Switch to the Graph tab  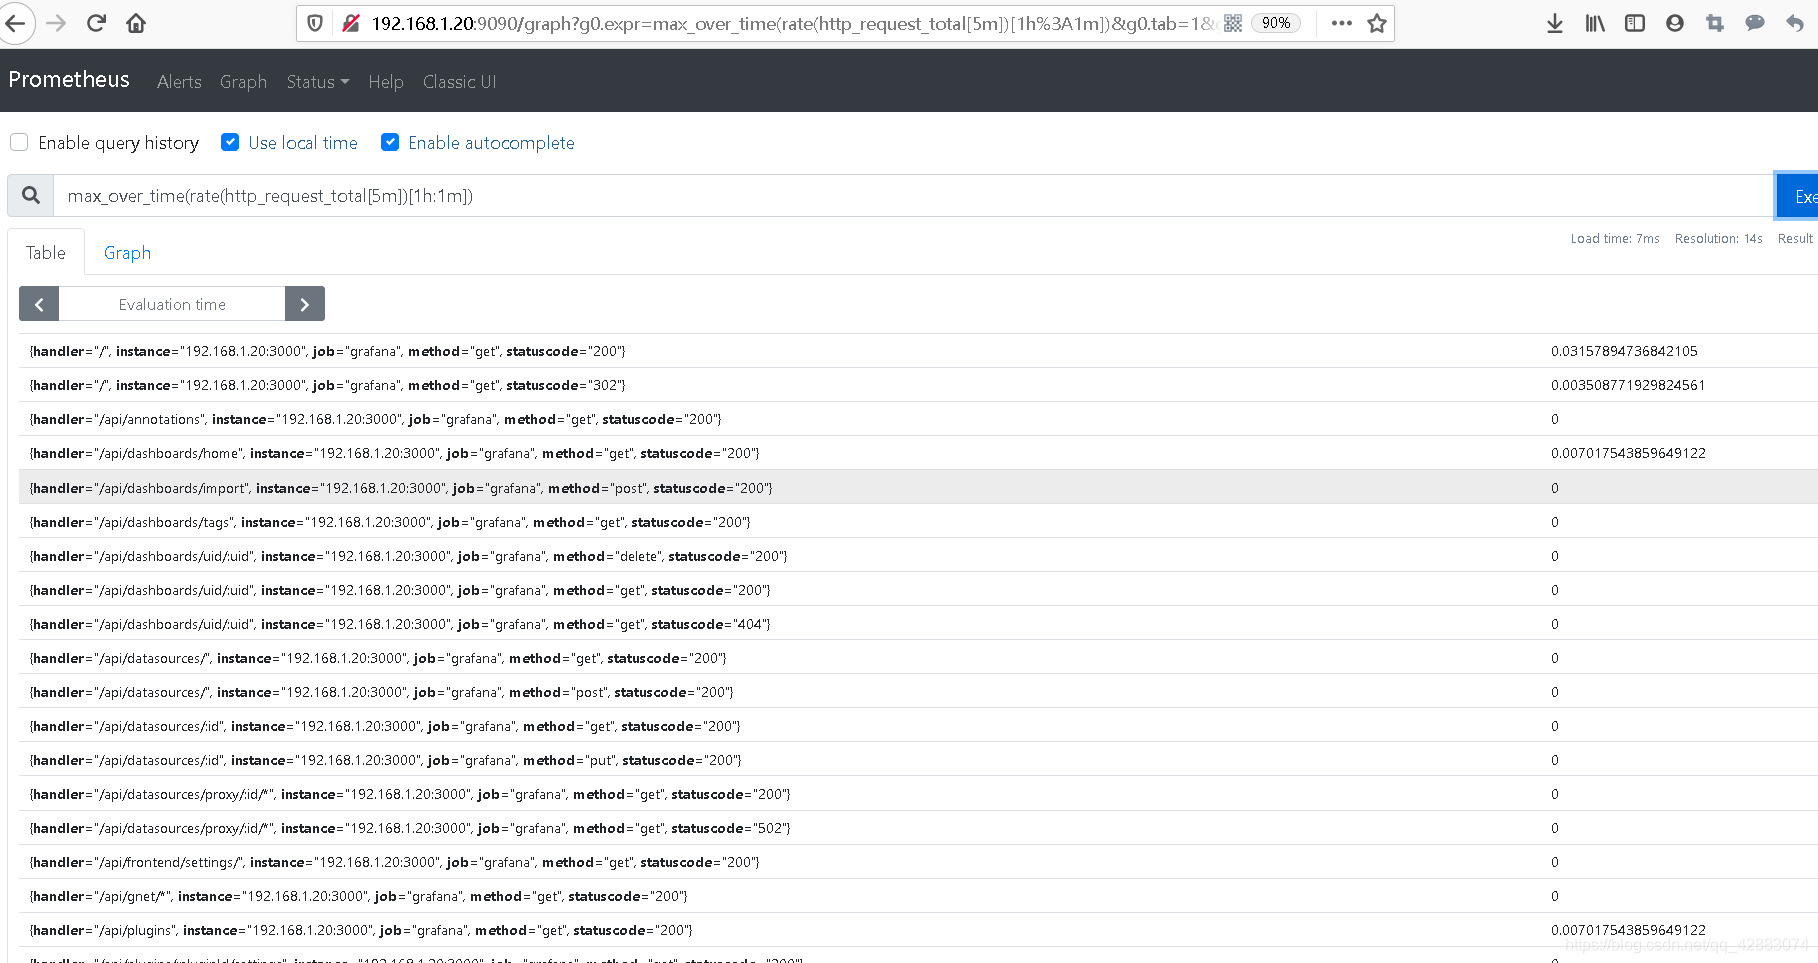127,253
